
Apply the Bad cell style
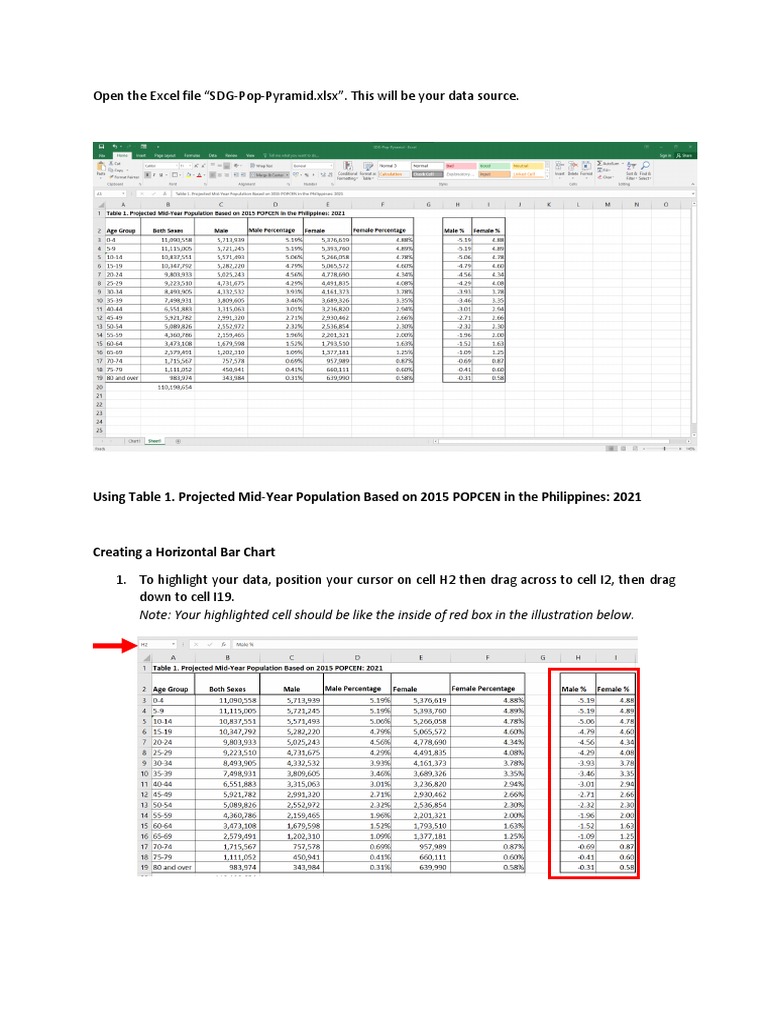tap(461, 166)
